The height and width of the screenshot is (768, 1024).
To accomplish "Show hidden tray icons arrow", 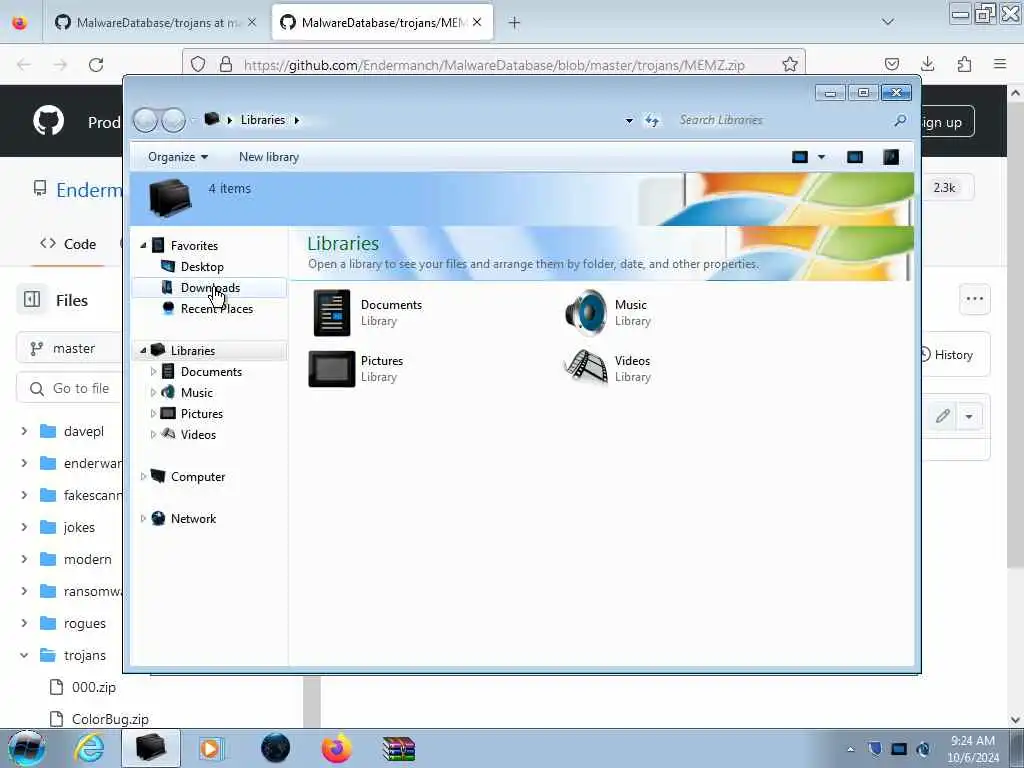I will coord(850,749).
